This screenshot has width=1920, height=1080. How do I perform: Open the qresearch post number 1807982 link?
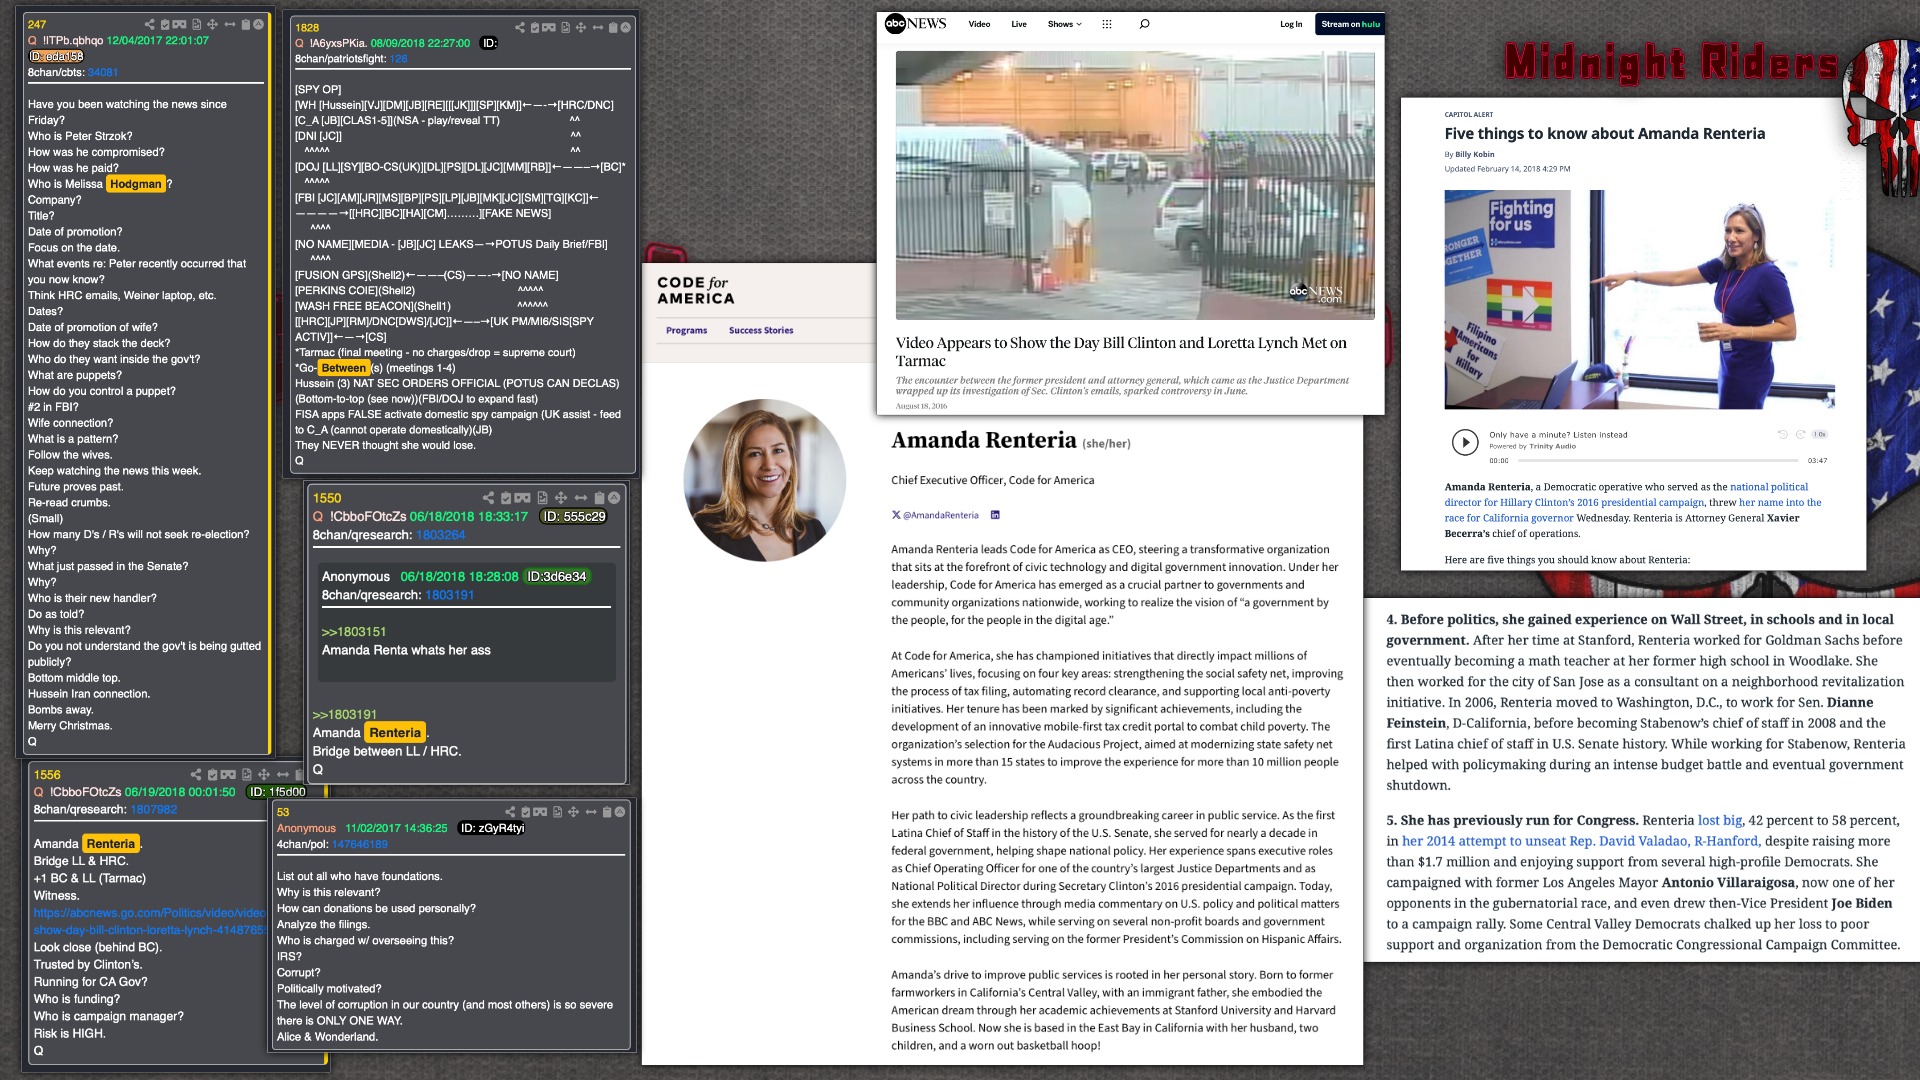[x=153, y=810]
